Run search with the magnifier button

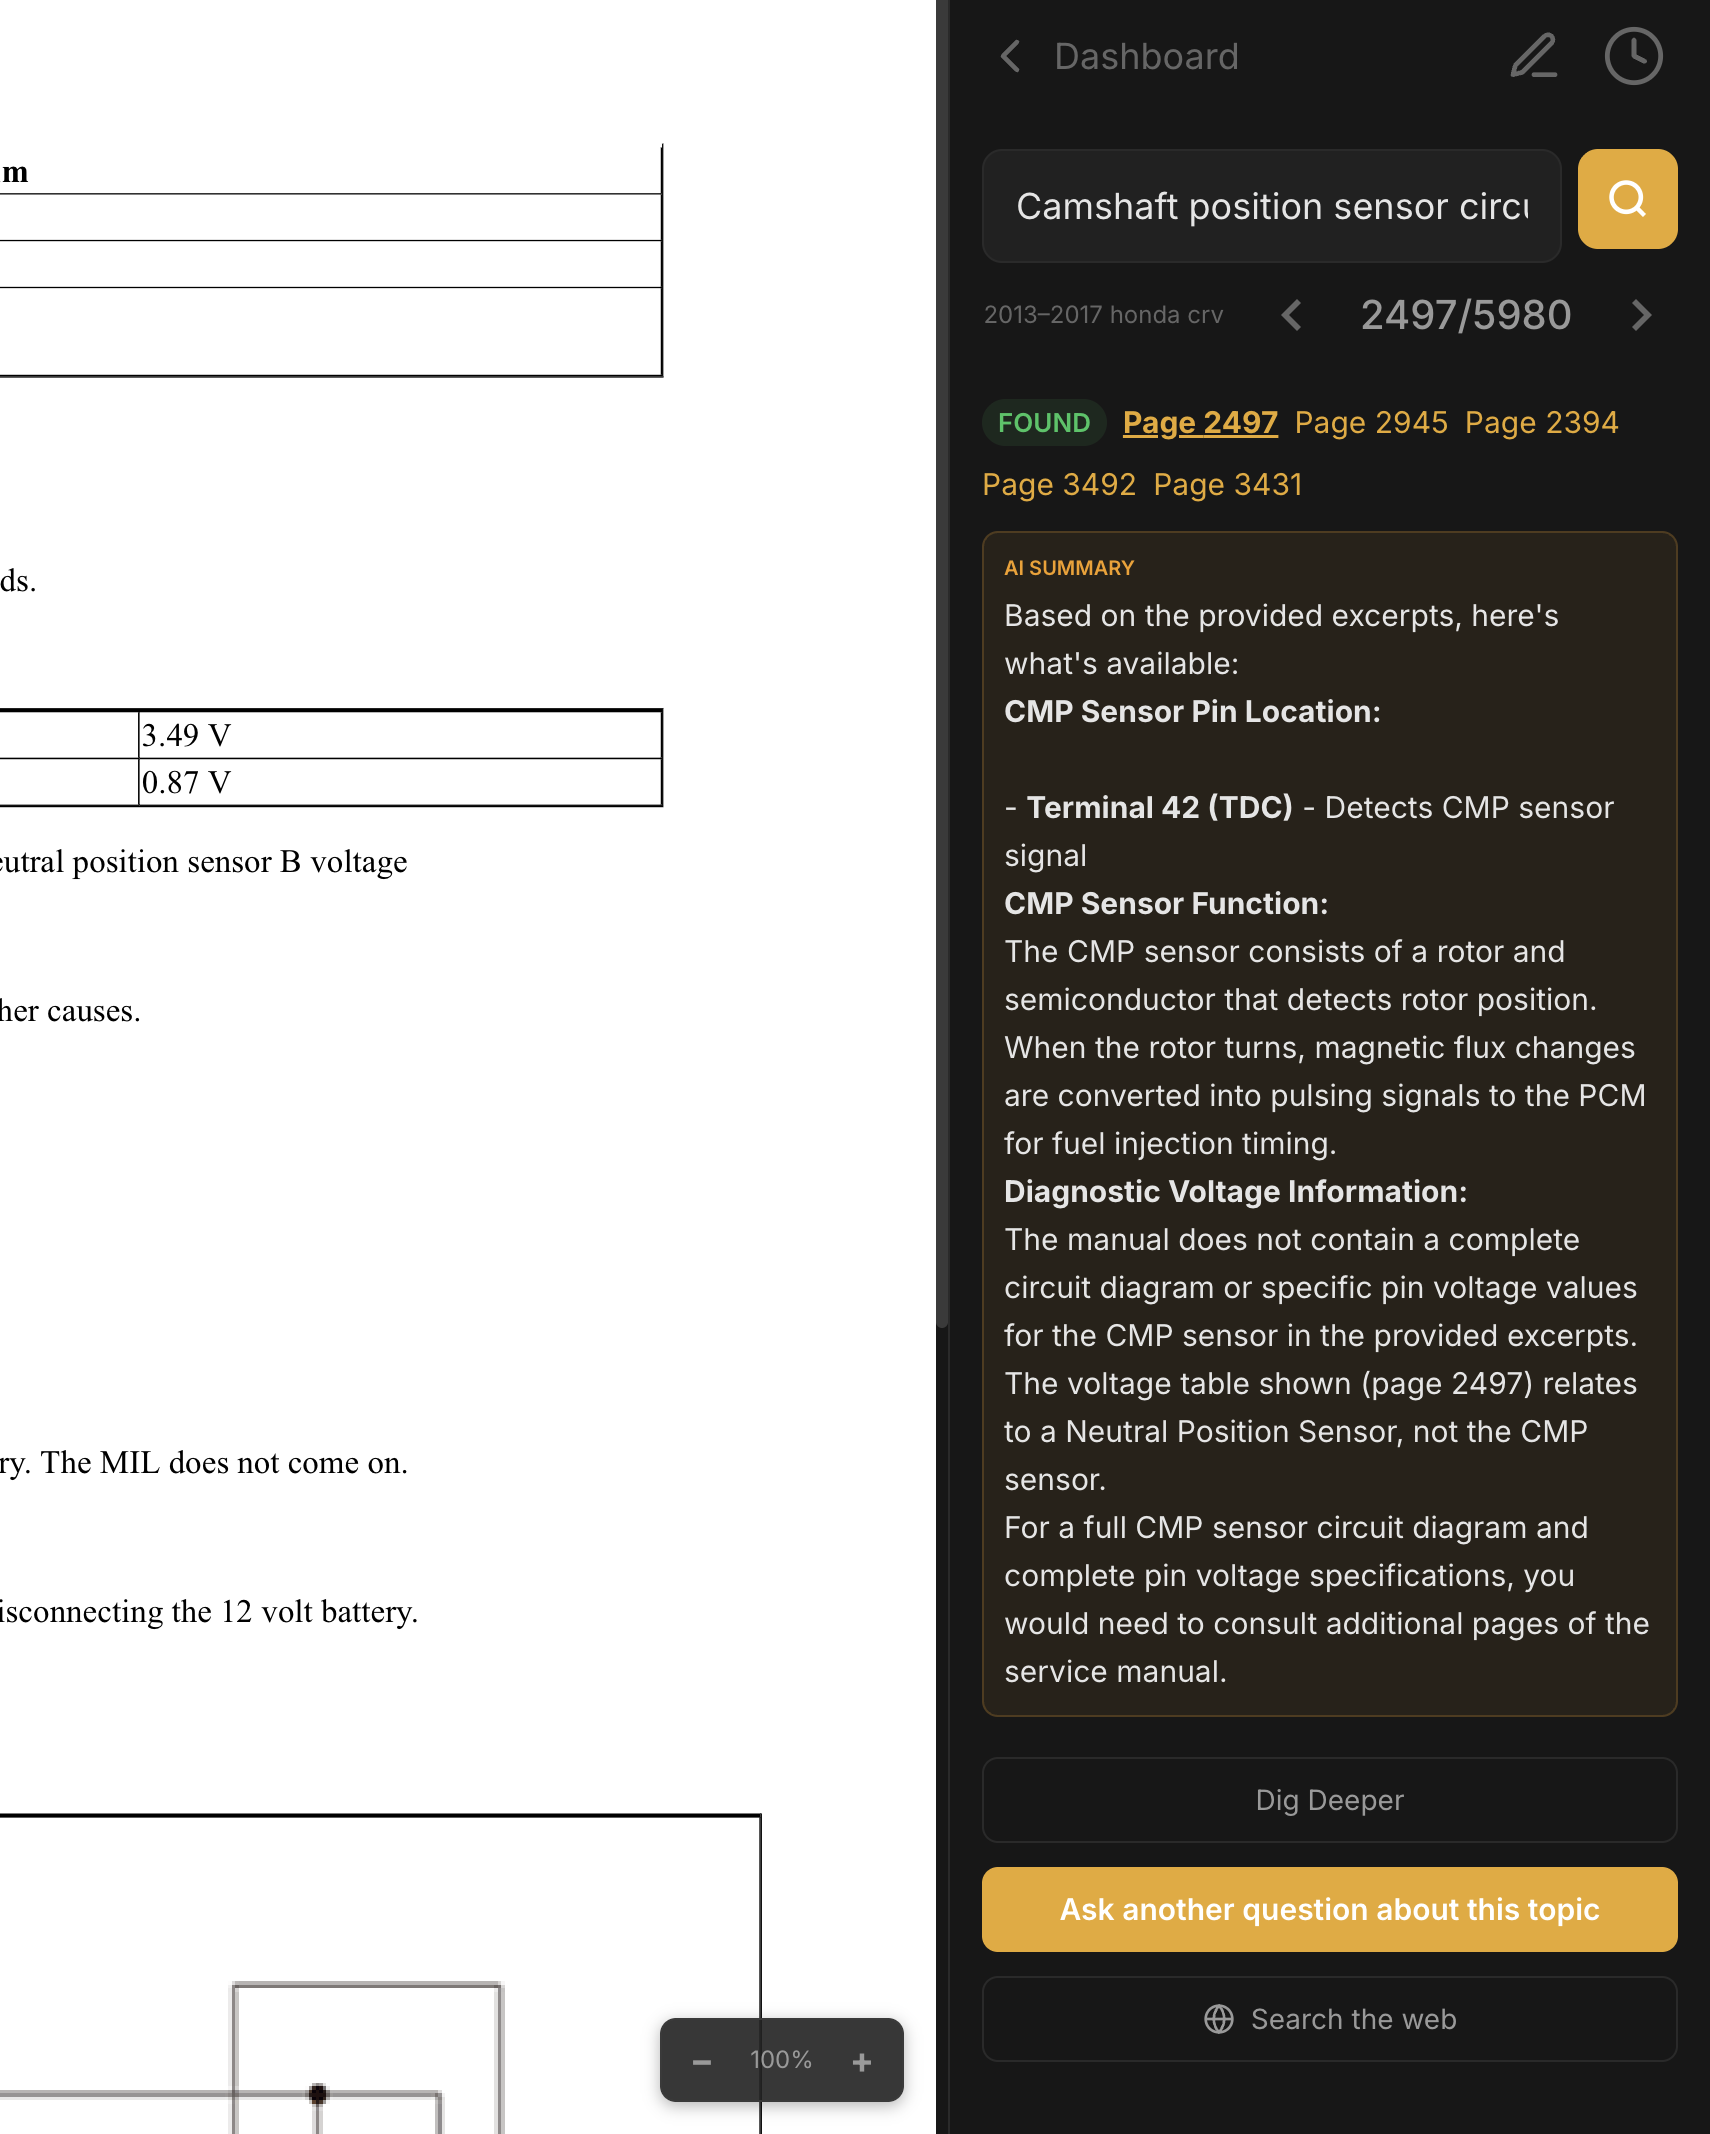coord(1627,199)
